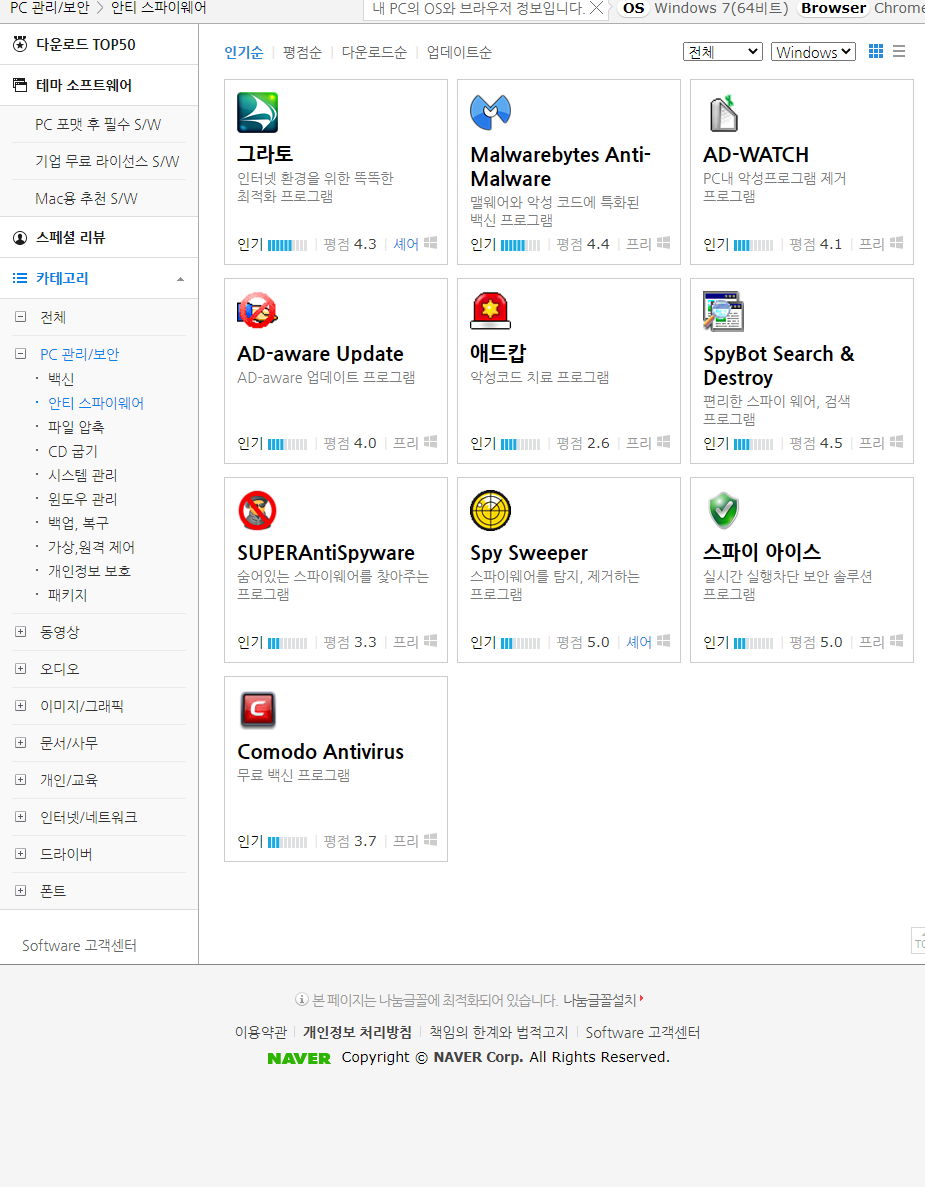The width and height of the screenshot is (925, 1187).
Task: Click the Windows logo on 그라토 card
Action: pos(431,243)
